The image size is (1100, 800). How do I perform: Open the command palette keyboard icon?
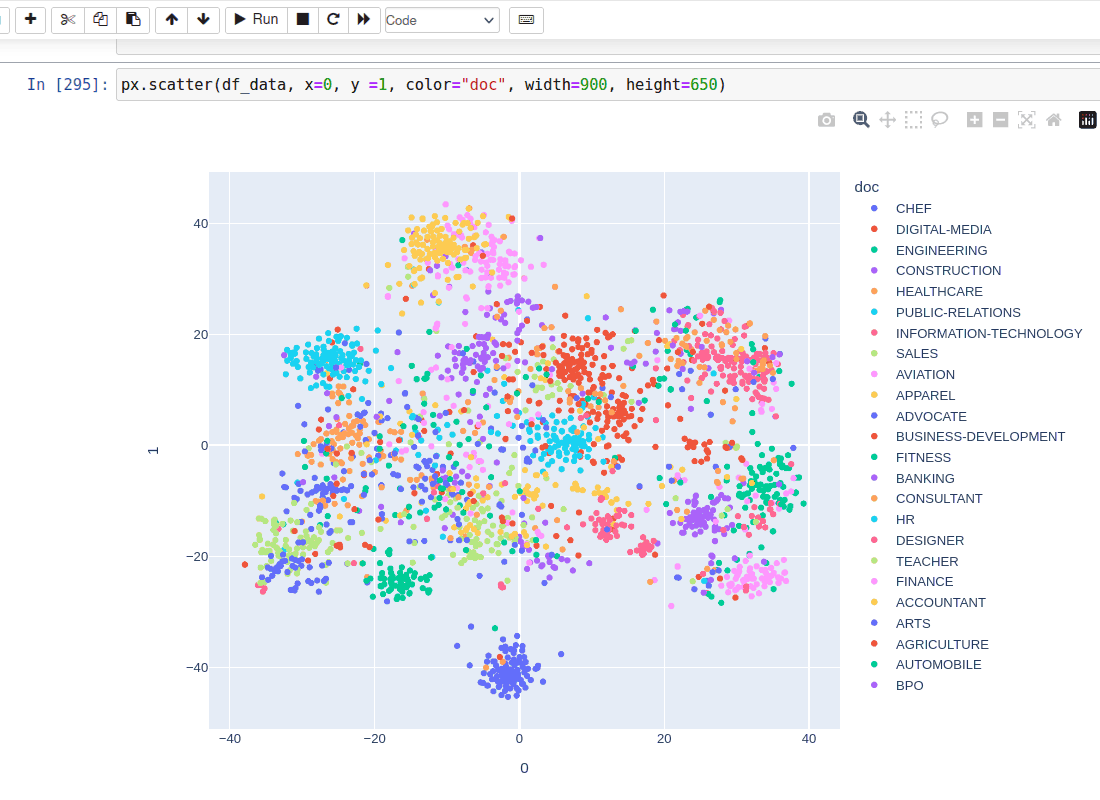coord(526,19)
